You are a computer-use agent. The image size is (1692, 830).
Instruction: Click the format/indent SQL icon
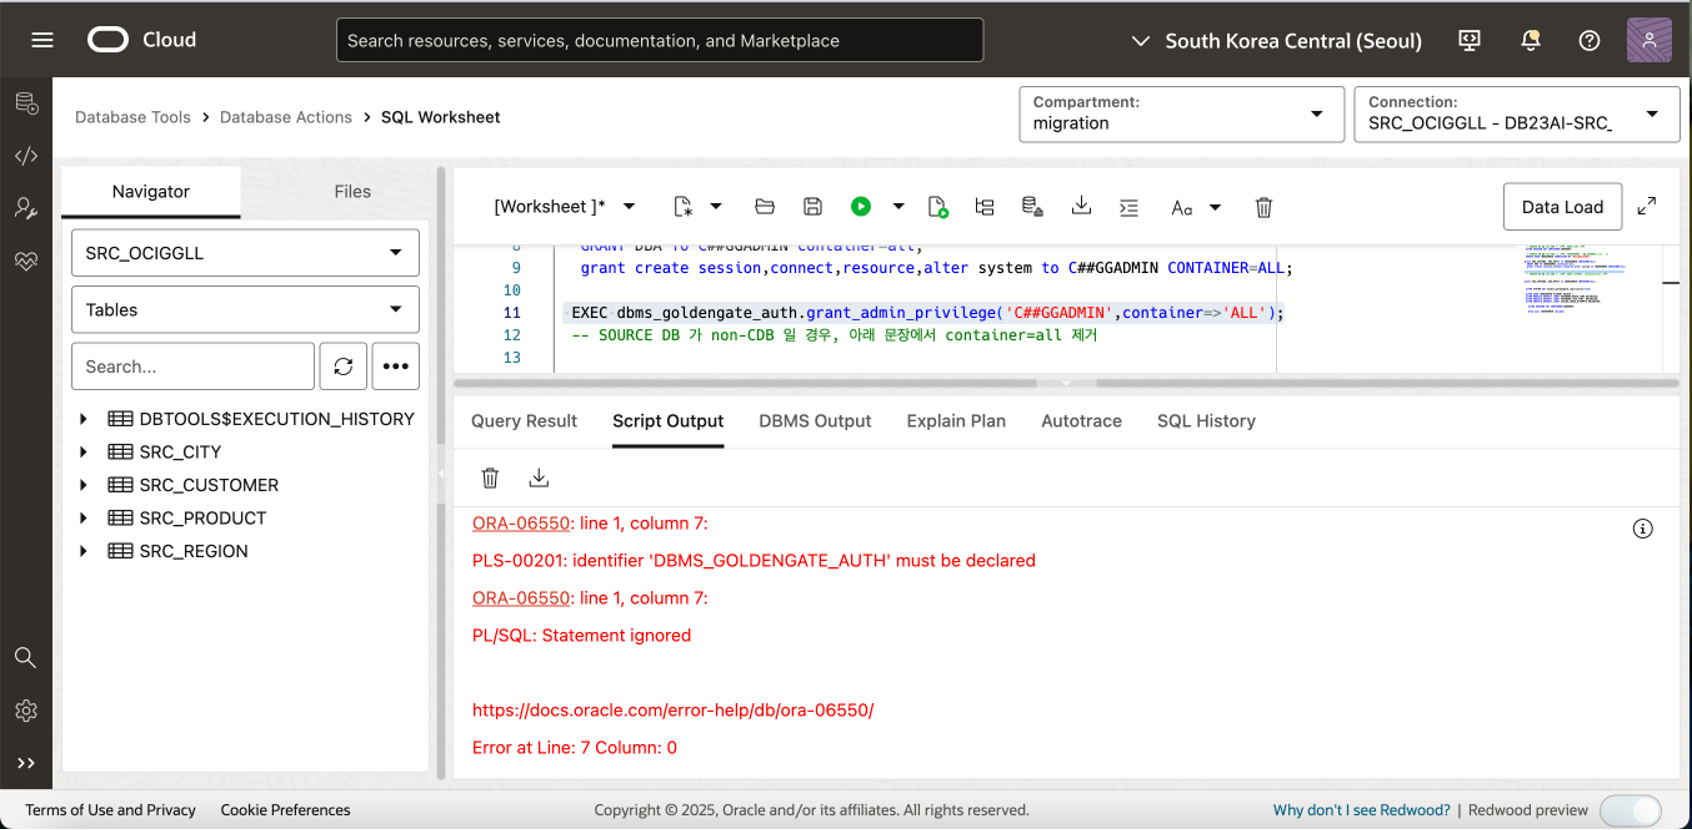pos(1129,207)
